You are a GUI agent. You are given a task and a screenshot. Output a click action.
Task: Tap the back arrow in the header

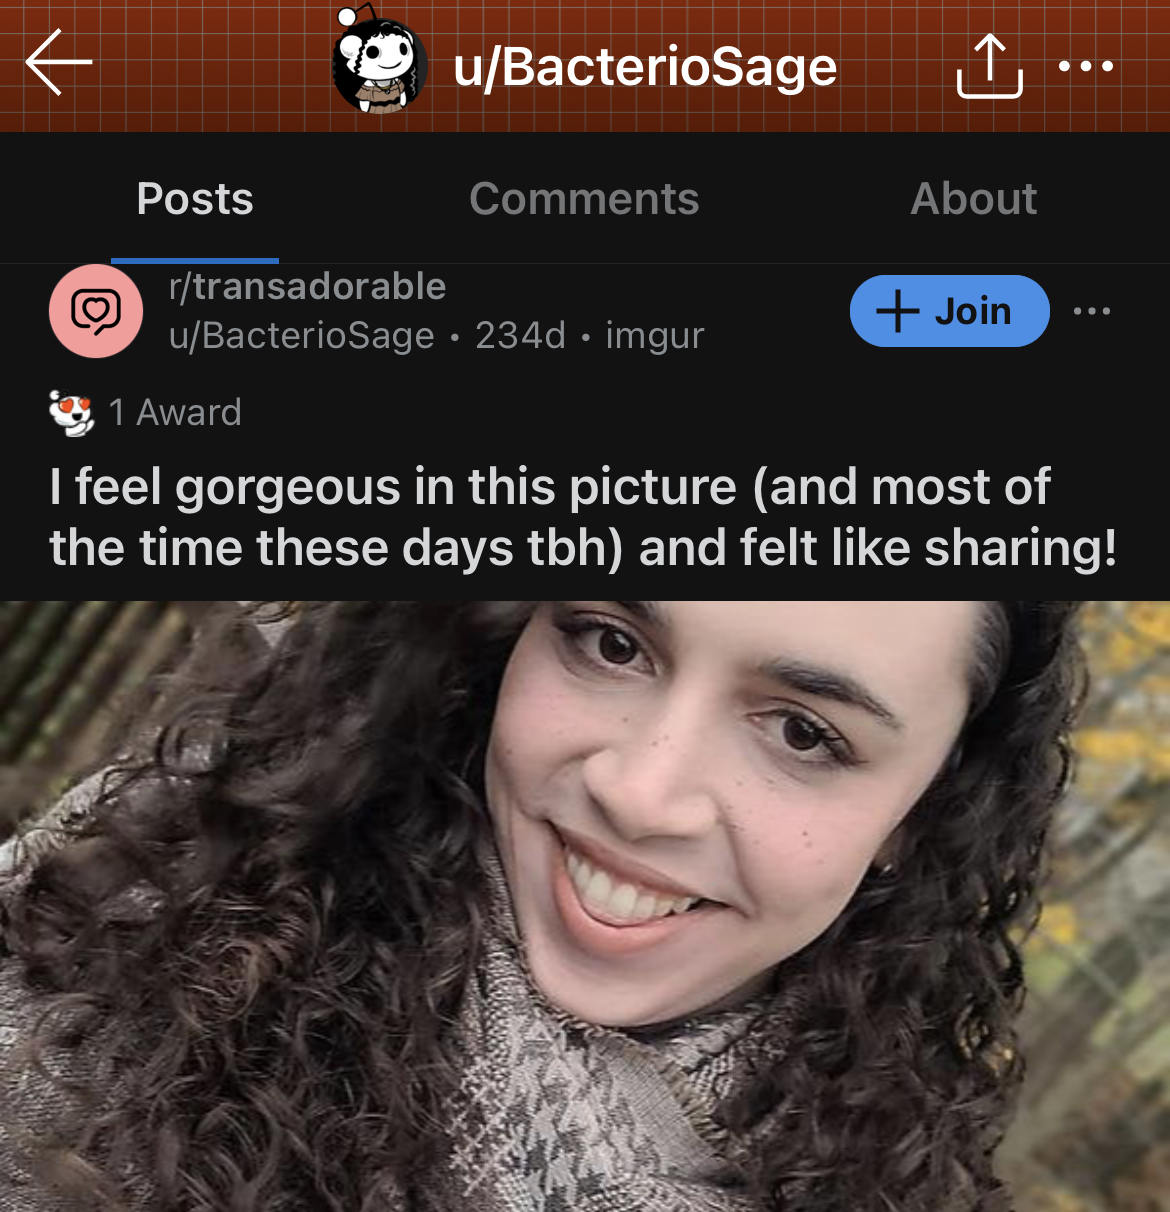tap(59, 62)
